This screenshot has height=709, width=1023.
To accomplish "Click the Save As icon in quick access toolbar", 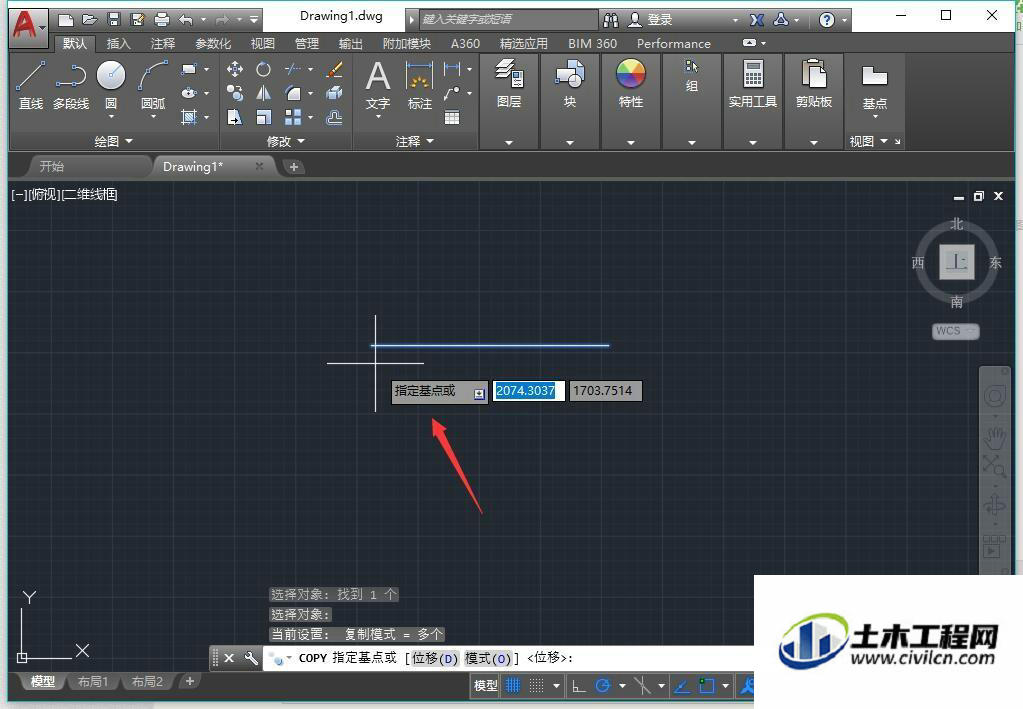I will pyautogui.click(x=137, y=20).
